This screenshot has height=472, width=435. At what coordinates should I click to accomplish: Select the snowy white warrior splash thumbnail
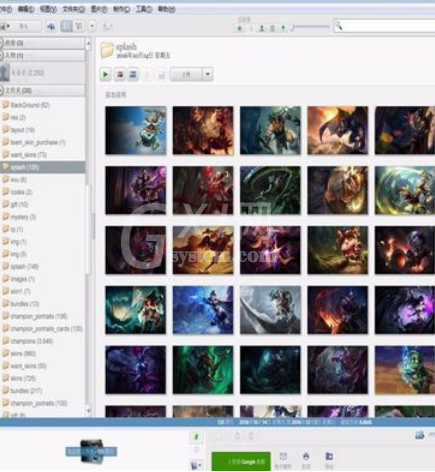point(270,310)
